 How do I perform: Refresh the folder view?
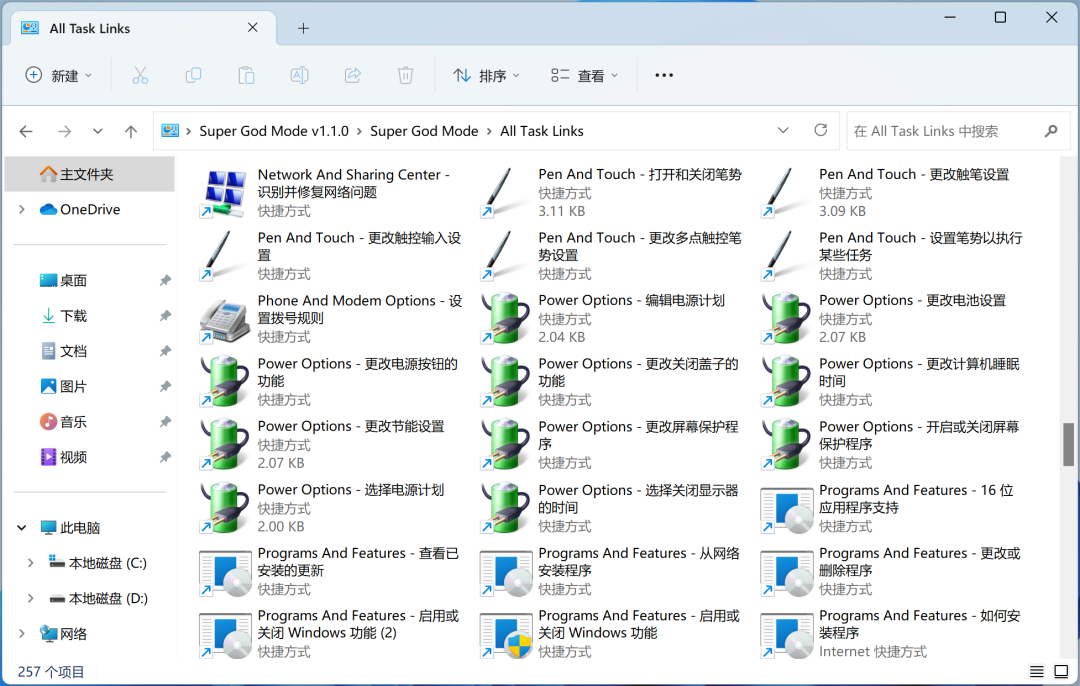[820, 130]
